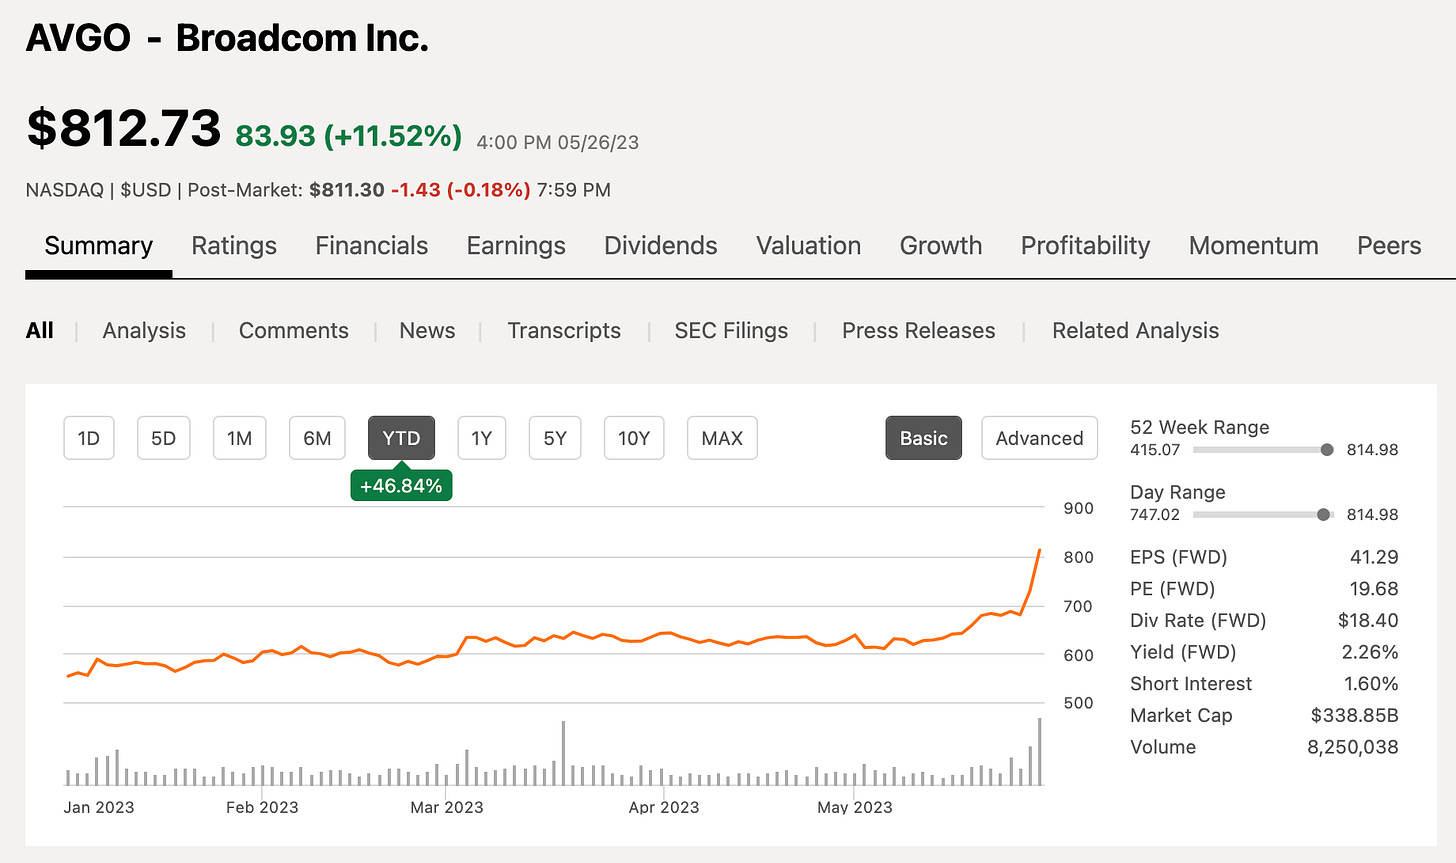Filter by News

pos(427,331)
